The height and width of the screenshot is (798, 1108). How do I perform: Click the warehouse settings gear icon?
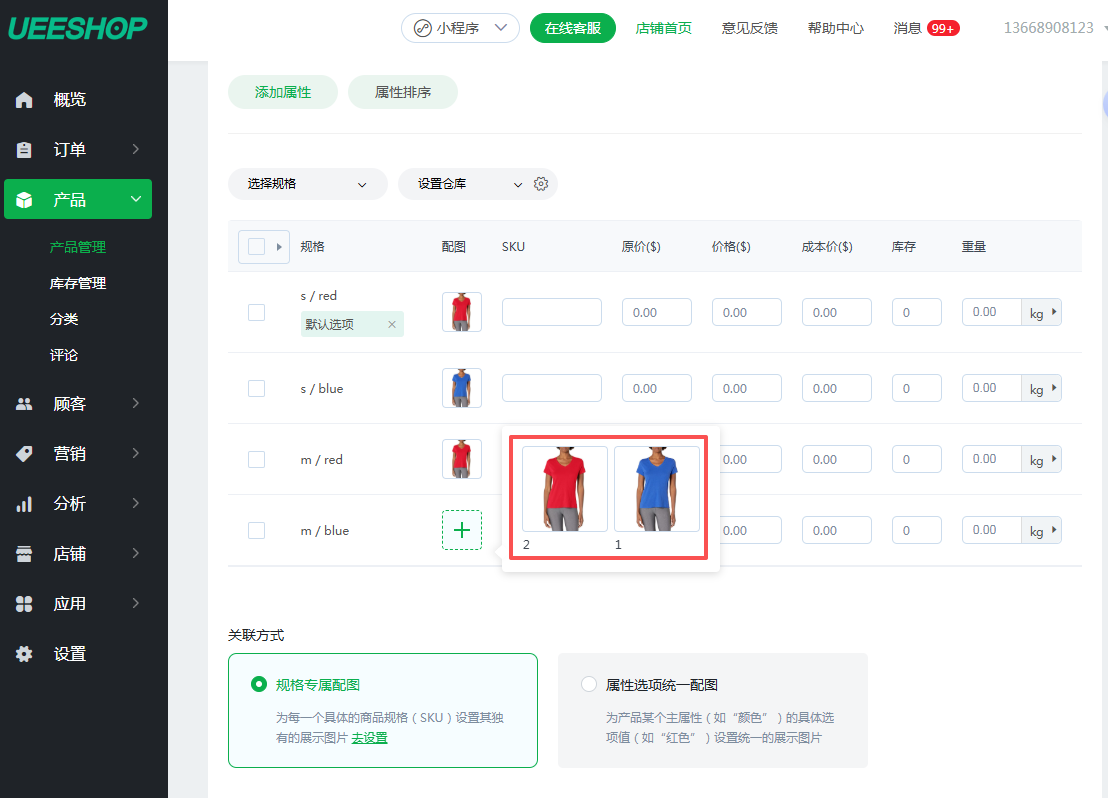click(541, 184)
